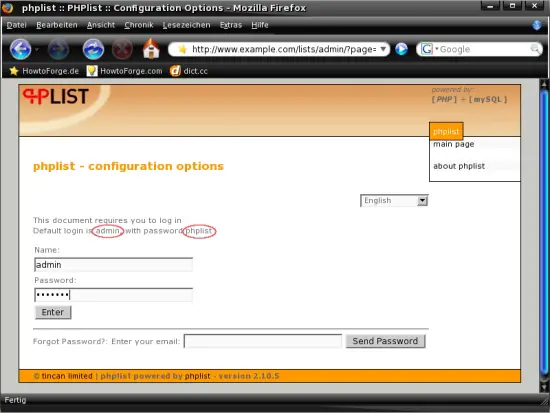Image resolution: width=550 pixels, height=413 pixels.
Task: Open the Home page icon
Action: point(151,48)
